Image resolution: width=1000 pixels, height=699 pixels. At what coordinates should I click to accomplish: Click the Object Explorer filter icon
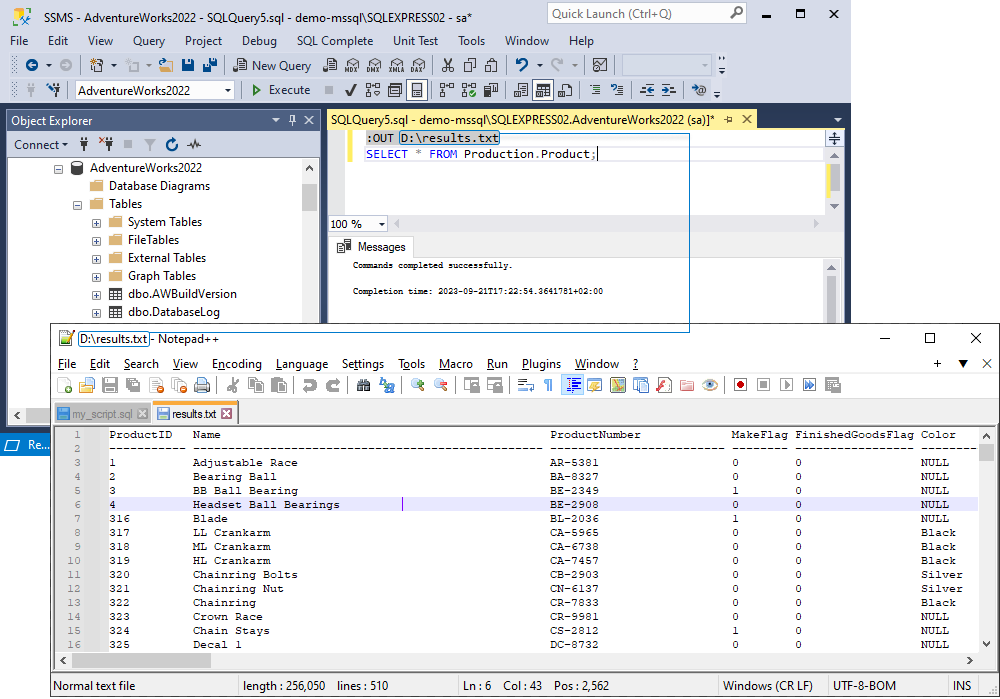pyautogui.click(x=150, y=145)
